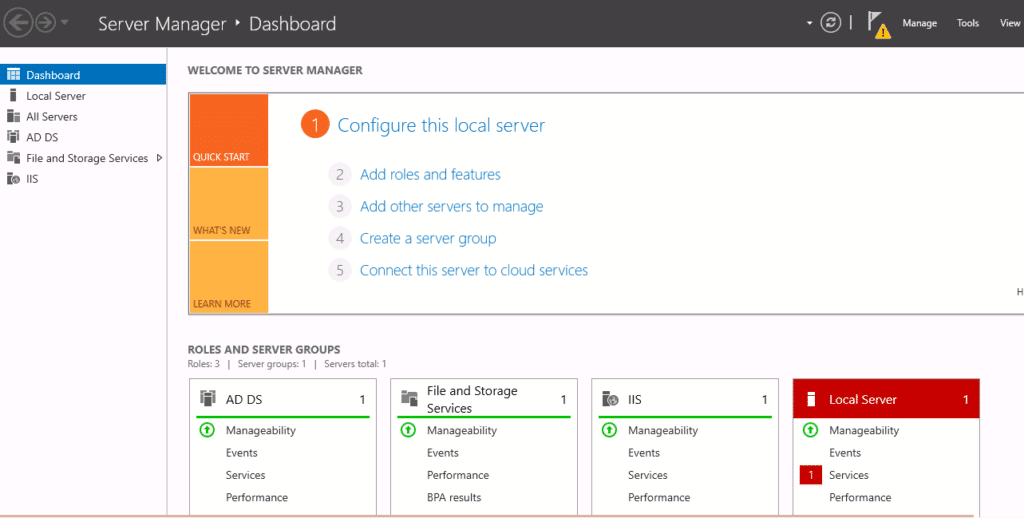
Task: Open the dropdown arrow left of refresh
Action: pyautogui.click(x=809, y=23)
